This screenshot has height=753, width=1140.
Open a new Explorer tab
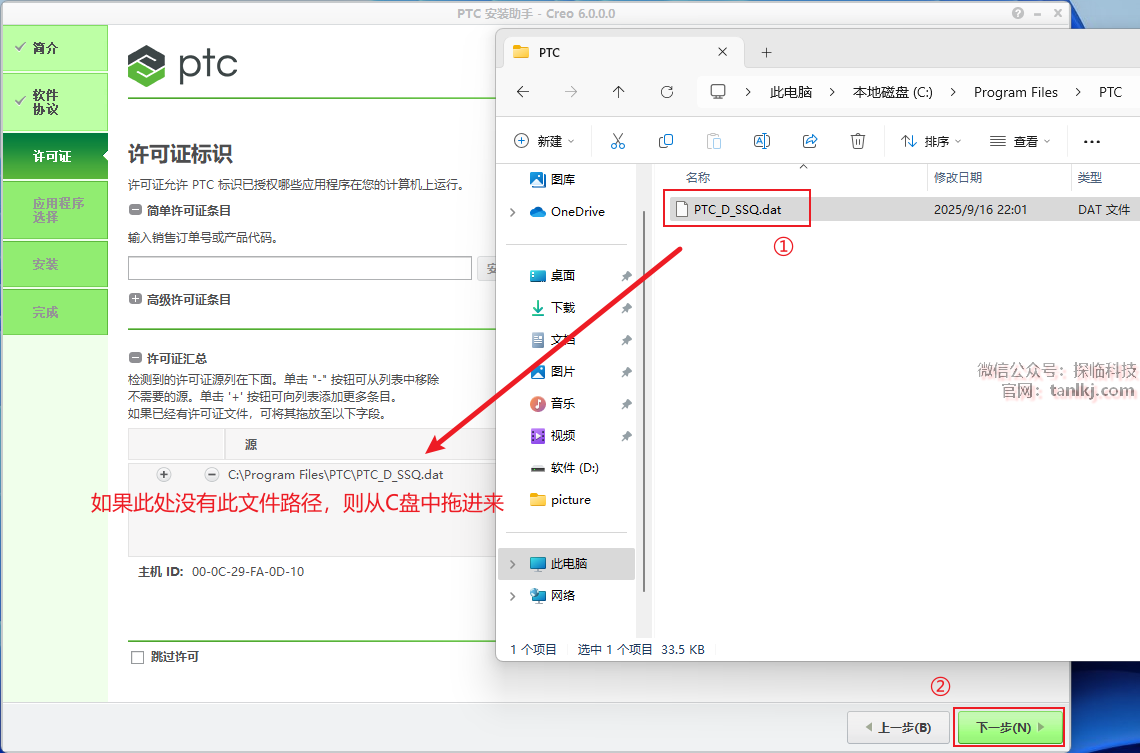[x=766, y=52]
